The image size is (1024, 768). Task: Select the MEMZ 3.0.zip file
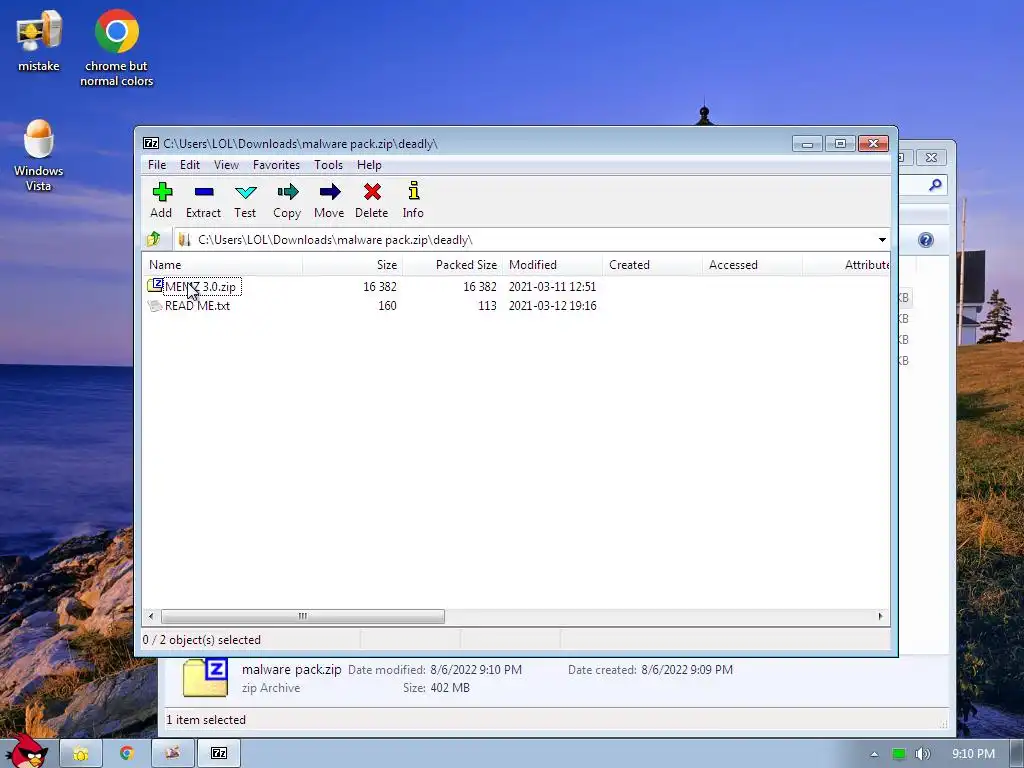coord(200,286)
